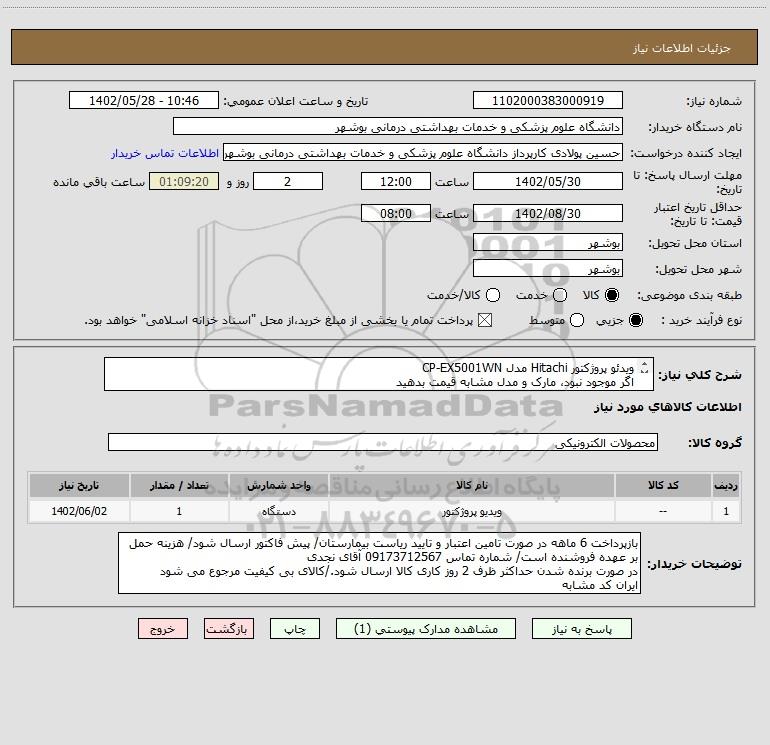This screenshot has width=770, height=745.
Task: Click the validity time field 08:00
Action: click(x=396, y=213)
